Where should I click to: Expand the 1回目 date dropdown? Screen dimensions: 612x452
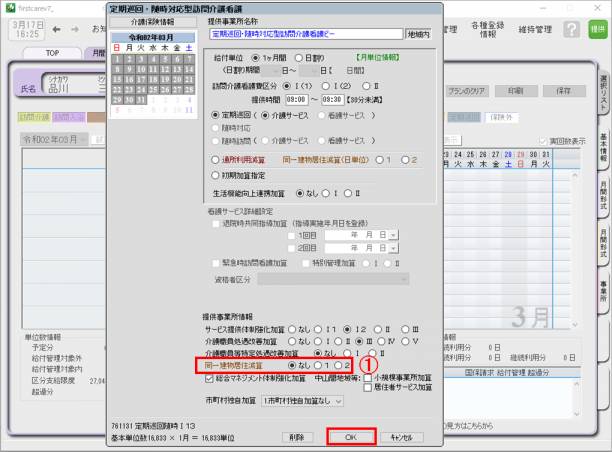(394, 234)
